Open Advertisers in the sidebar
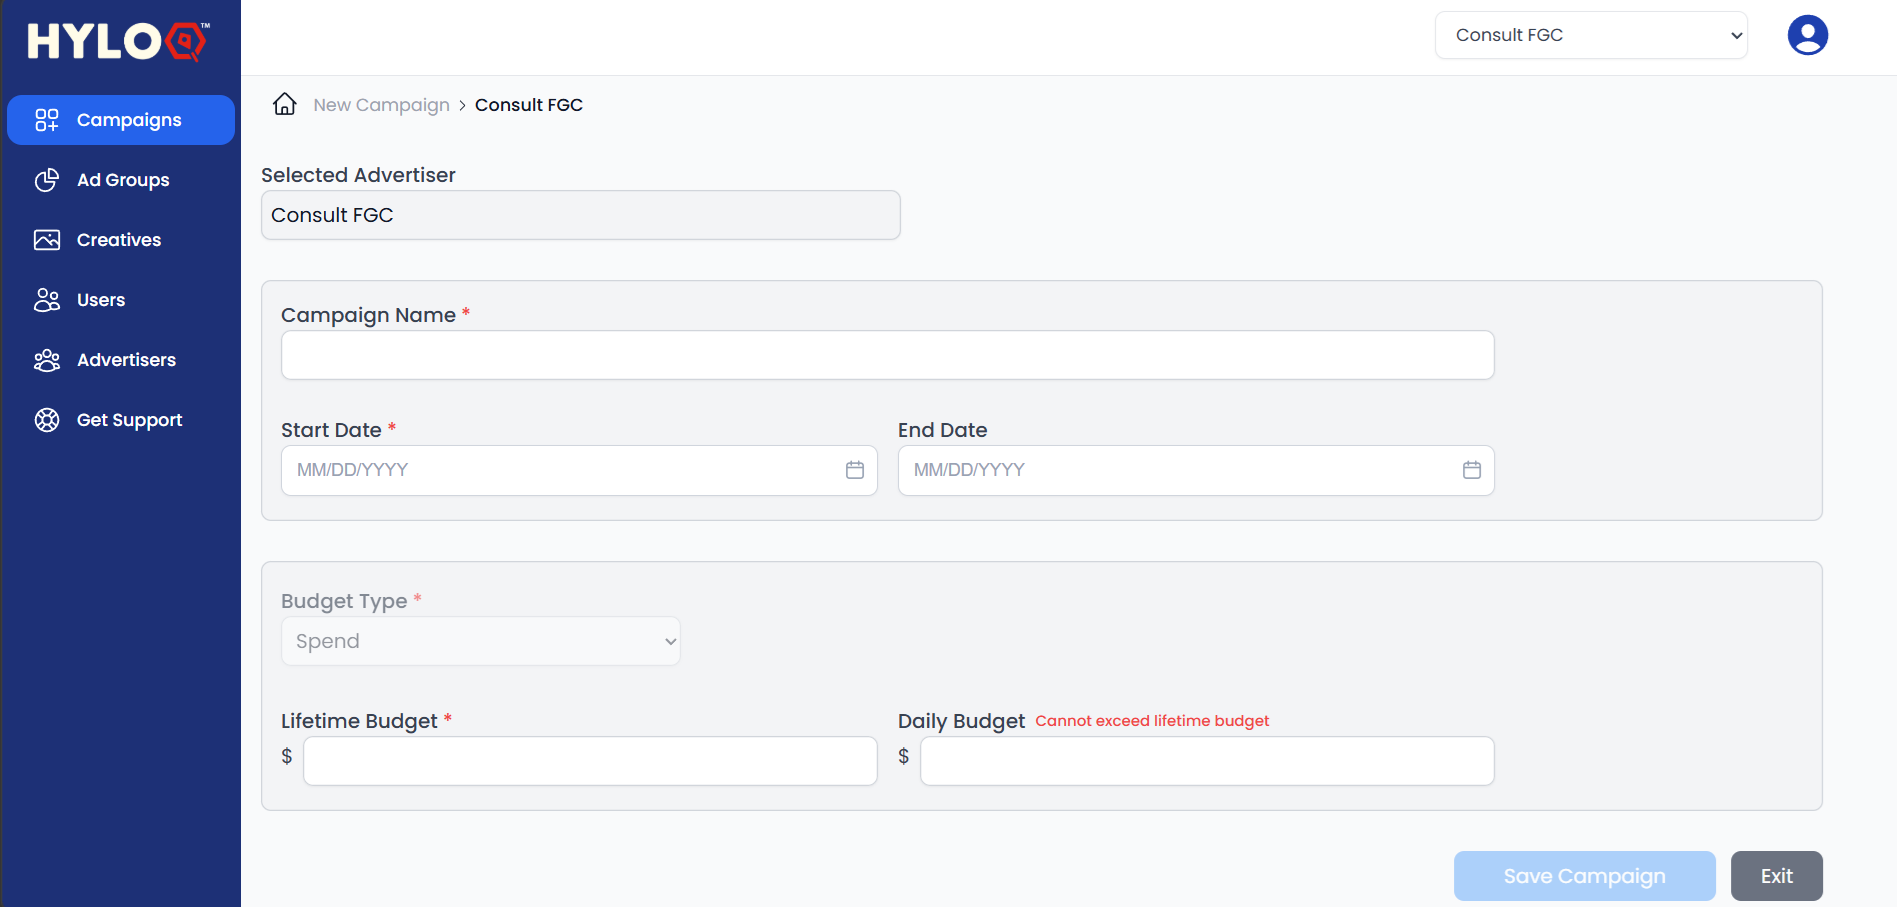This screenshot has height=907, width=1897. tap(121, 360)
